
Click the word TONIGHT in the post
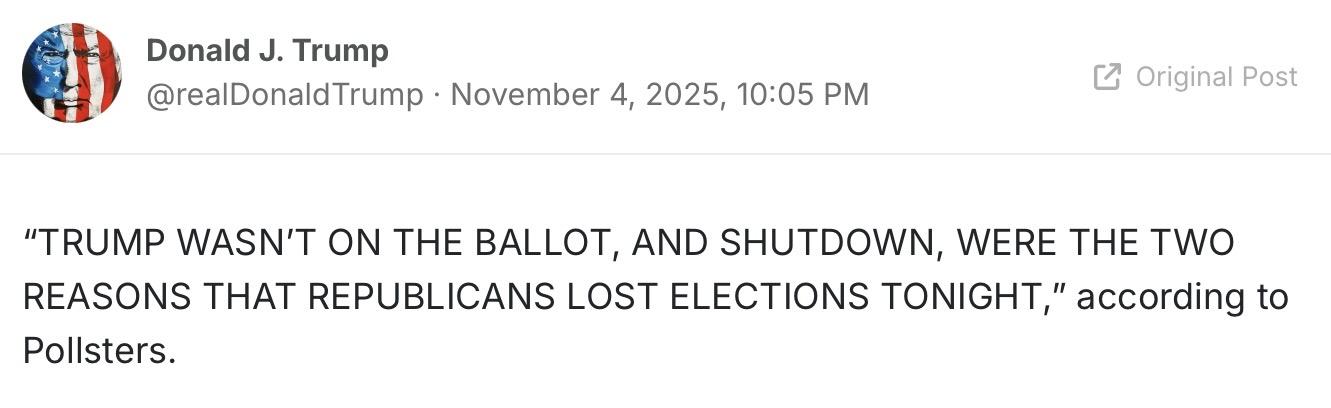[x=963, y=297]
